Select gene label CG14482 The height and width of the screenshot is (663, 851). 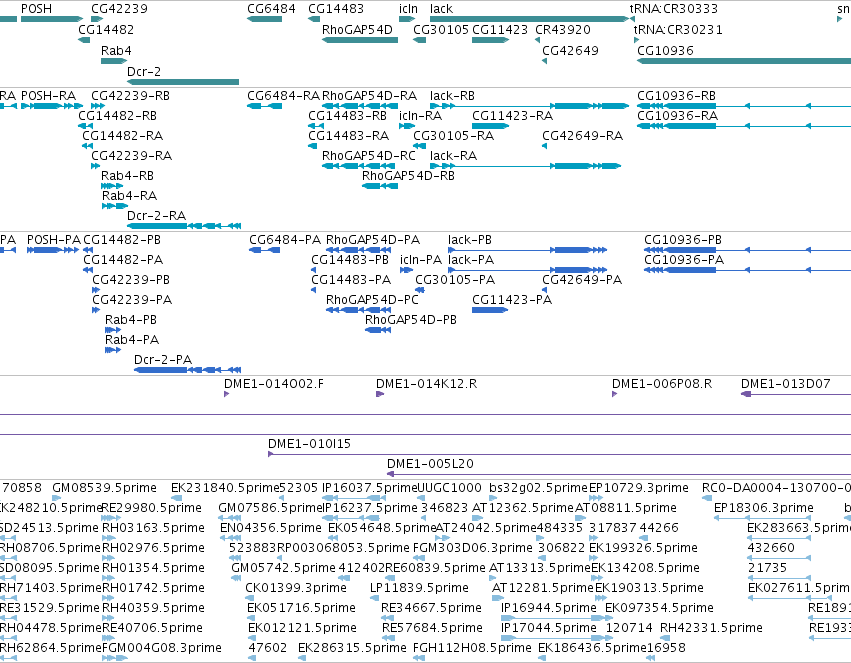point(106,30)
